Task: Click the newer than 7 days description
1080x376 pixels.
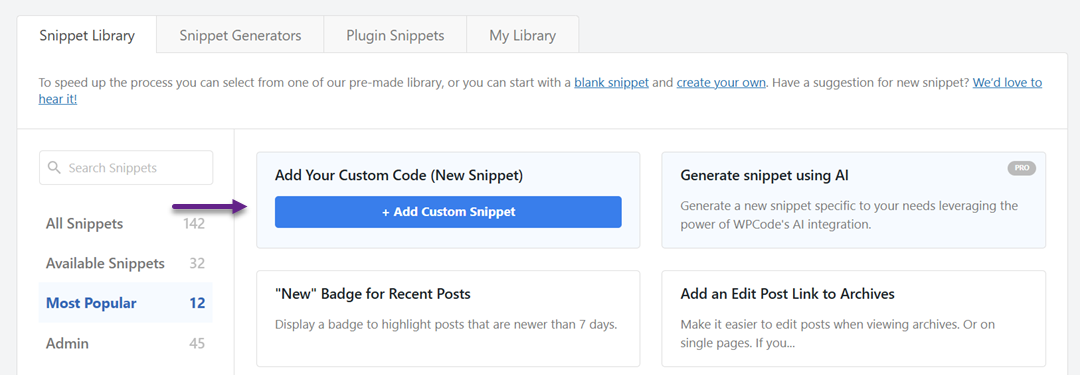Action: click(x=446, y=324)
